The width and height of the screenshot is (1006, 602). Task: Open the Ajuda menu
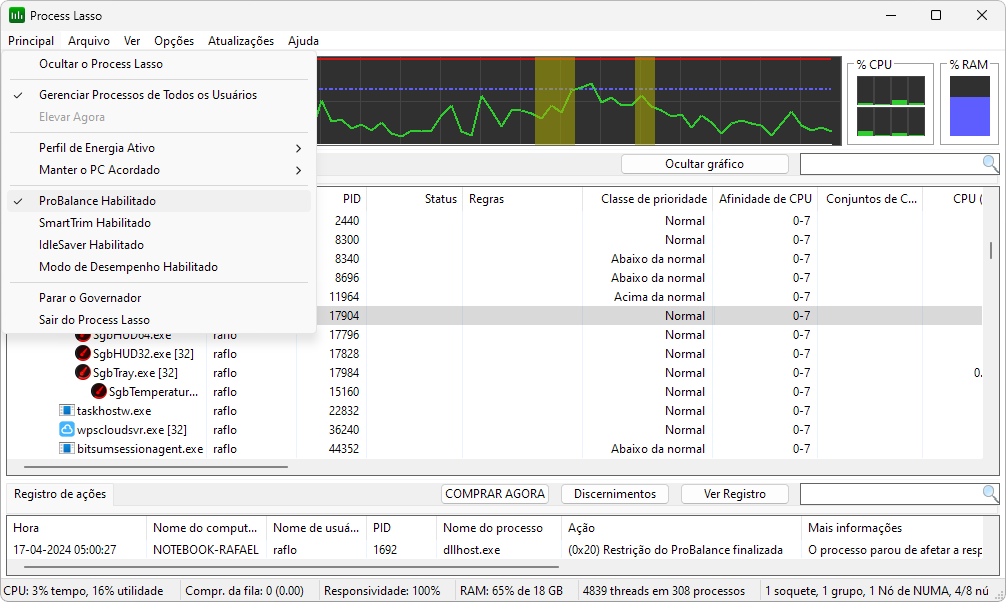coord(303,40)
